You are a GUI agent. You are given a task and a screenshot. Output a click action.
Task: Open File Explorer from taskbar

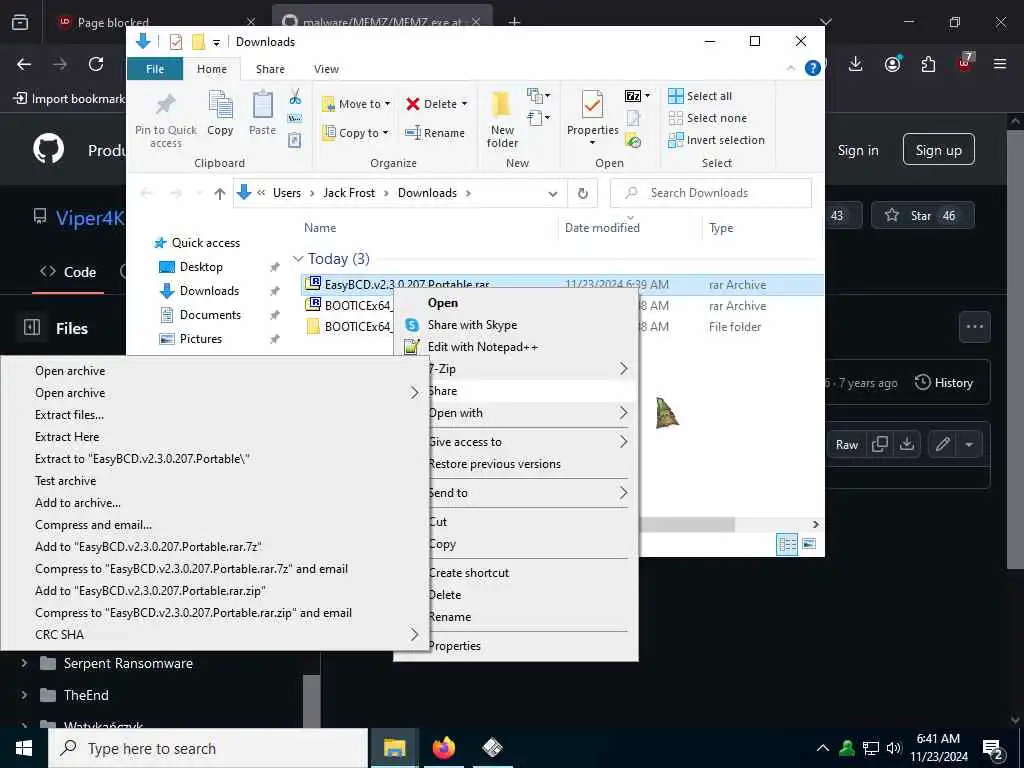[x=394, y=748]
